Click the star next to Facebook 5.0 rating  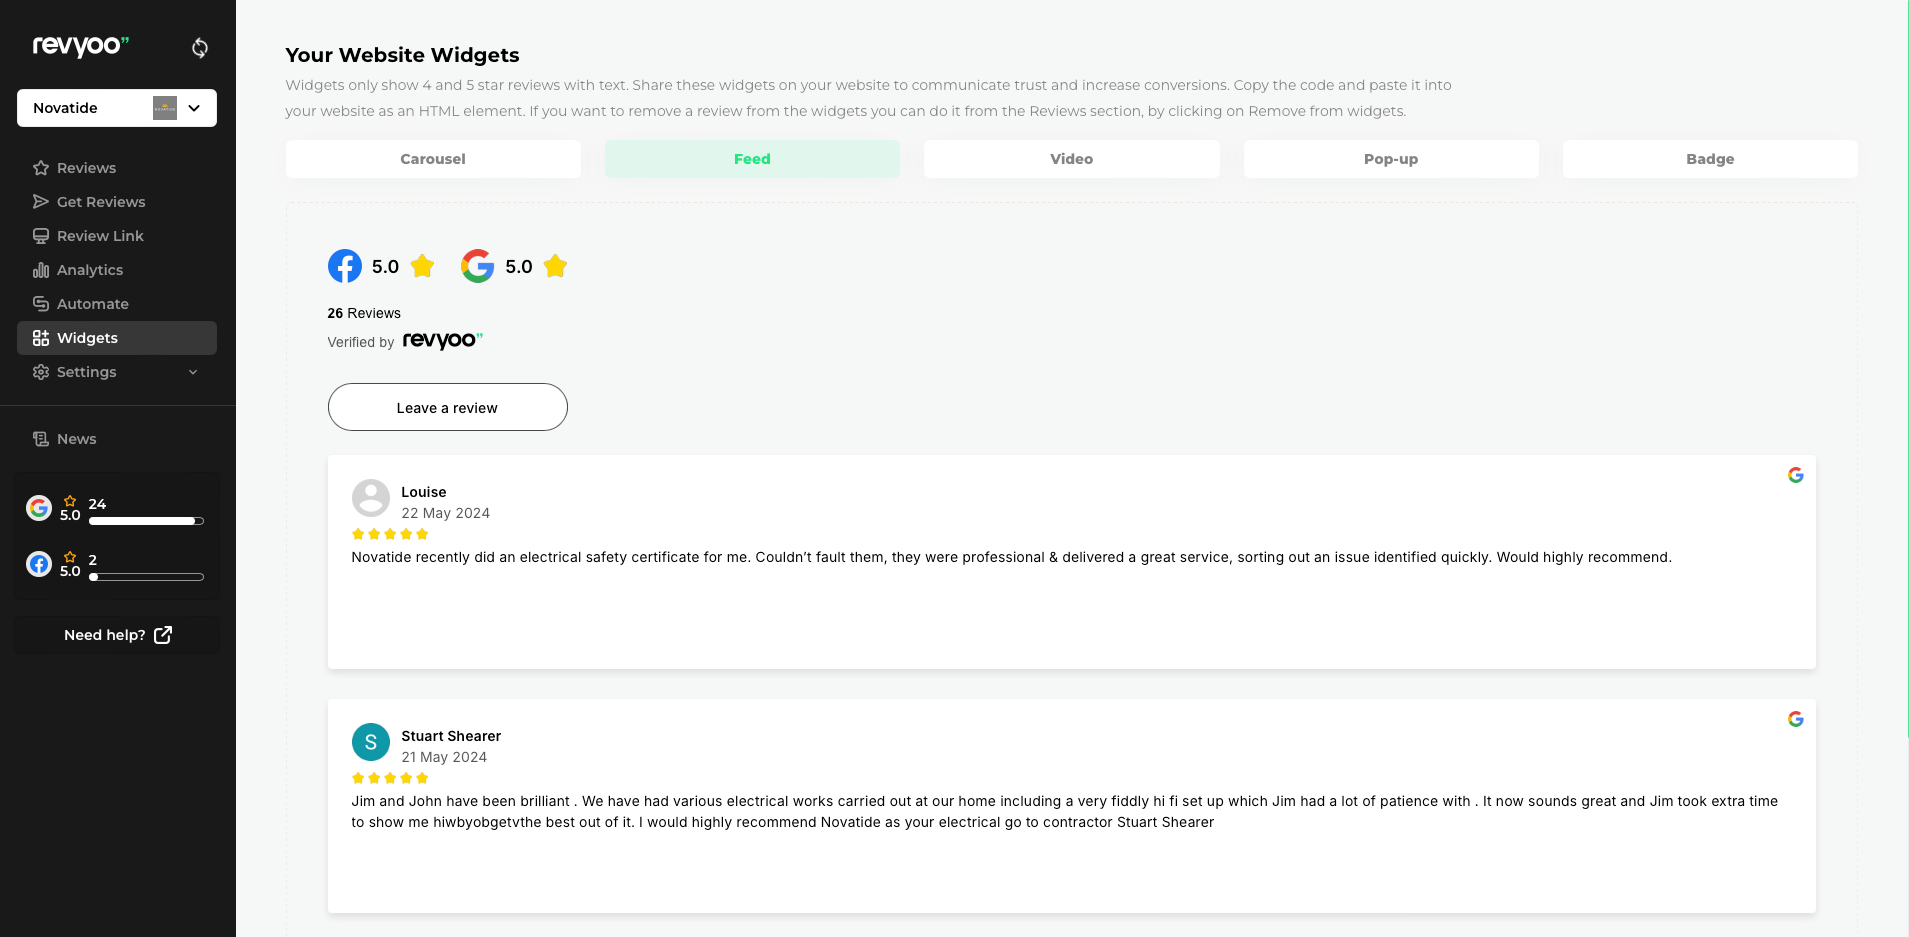pyautogui.click(x=423, y=266)
